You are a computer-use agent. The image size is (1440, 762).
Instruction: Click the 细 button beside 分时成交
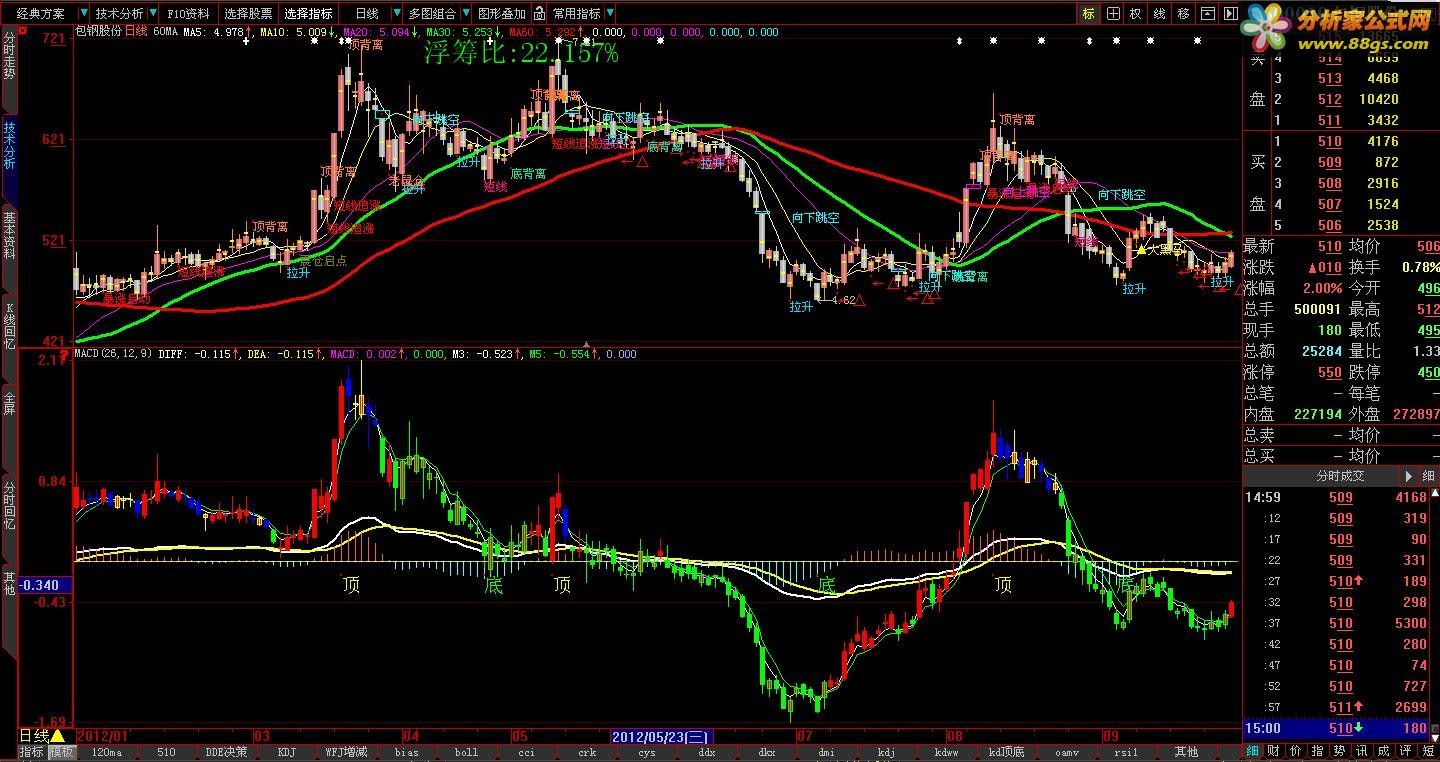pos(1429,477)
